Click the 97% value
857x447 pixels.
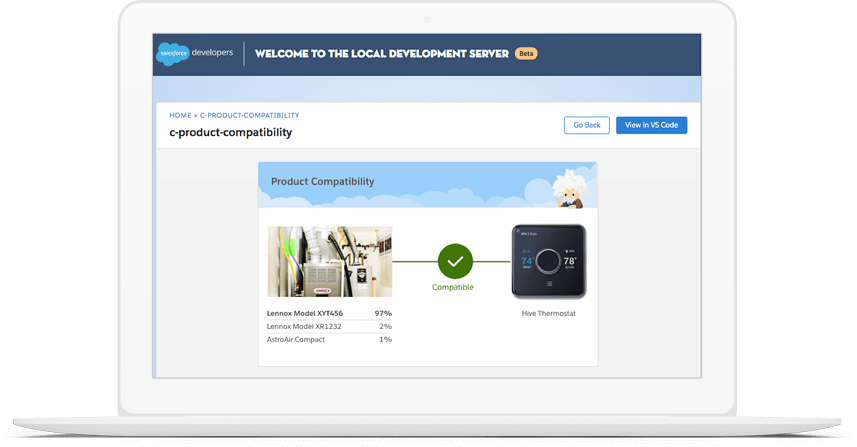[383, 313]
